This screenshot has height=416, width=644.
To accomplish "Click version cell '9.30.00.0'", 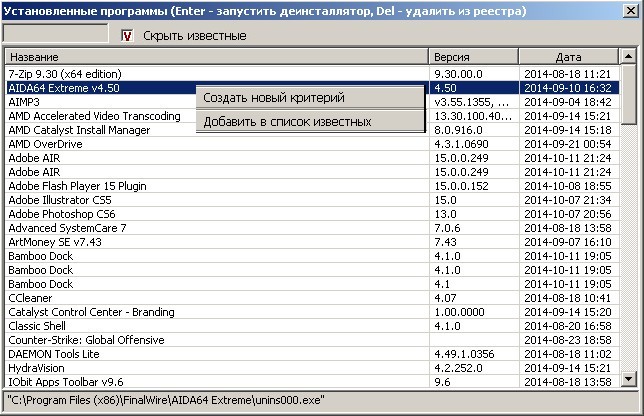I will [474, 74].
